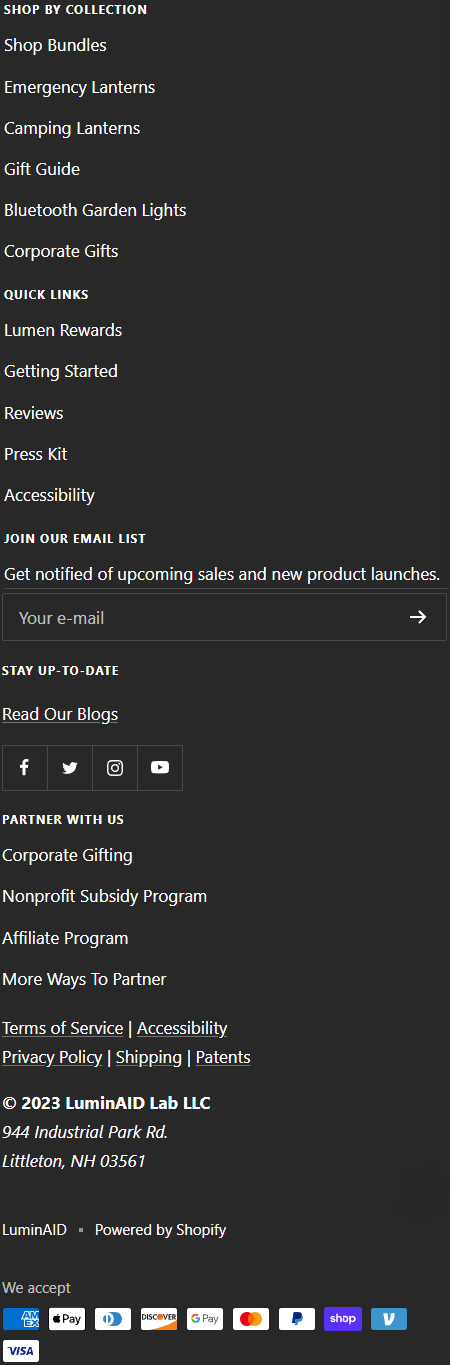Submit email with the arrow icon
This screenshot has width=450, height=1365.
point(418,617)
